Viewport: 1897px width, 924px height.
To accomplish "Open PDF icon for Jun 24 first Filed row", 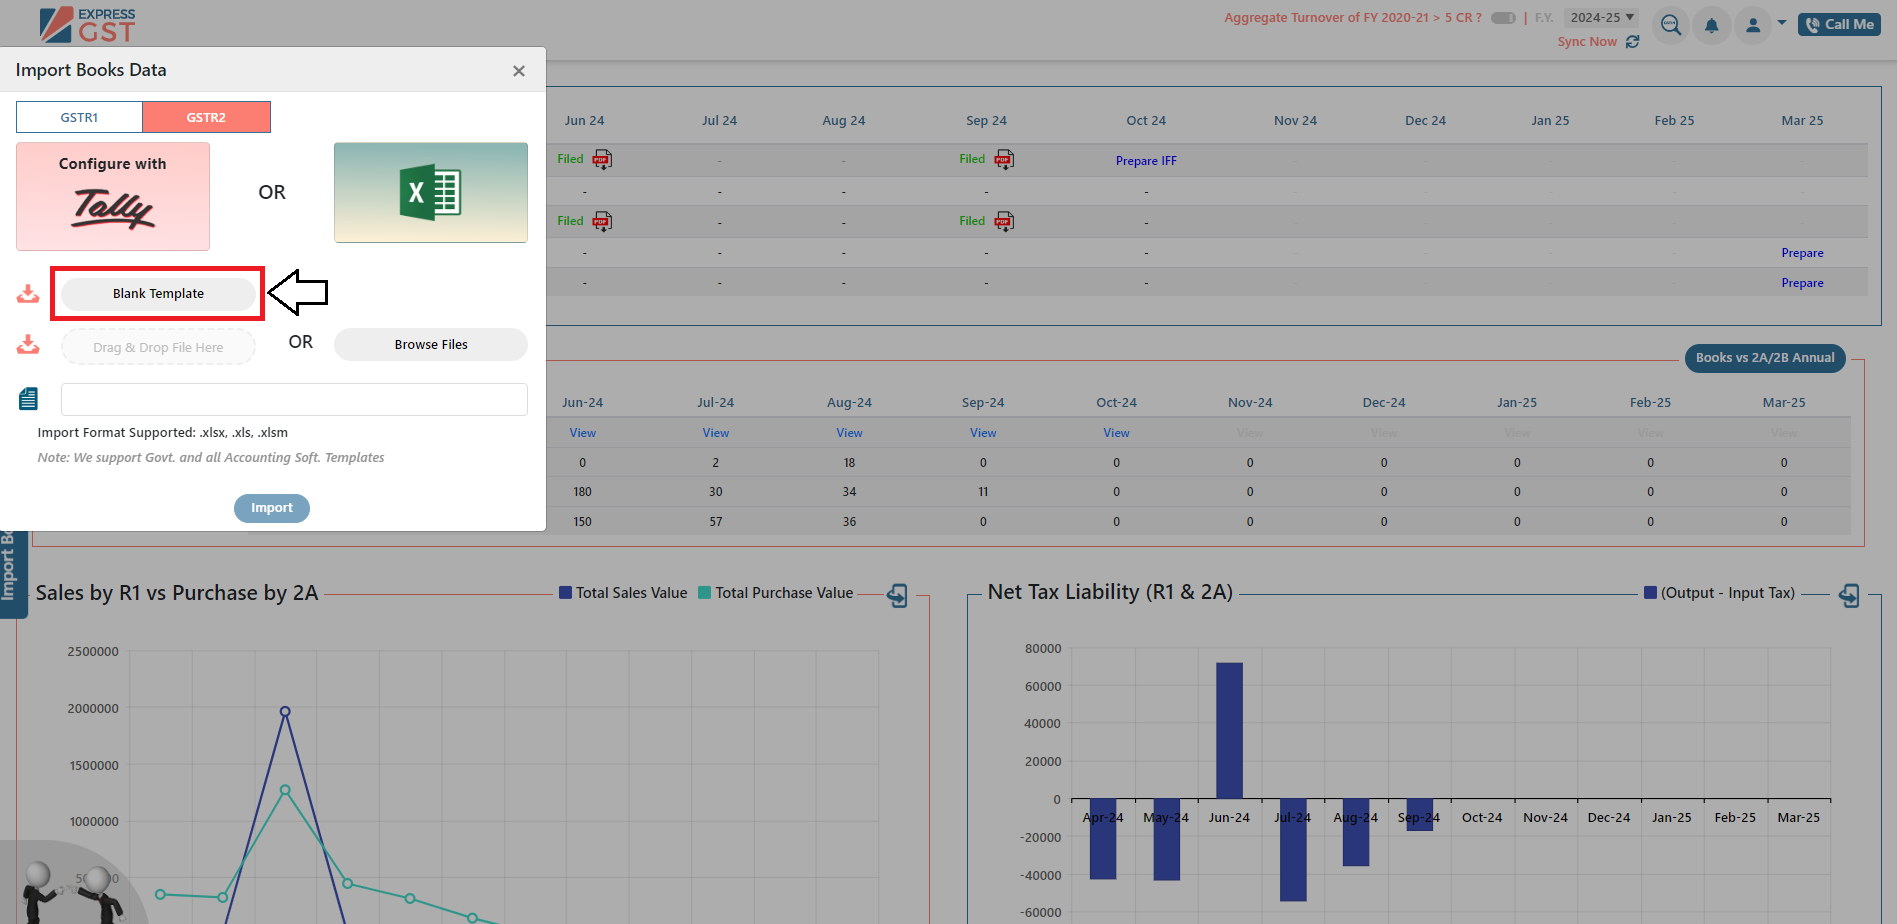I will pyautogui.click(x=602, y=159).
